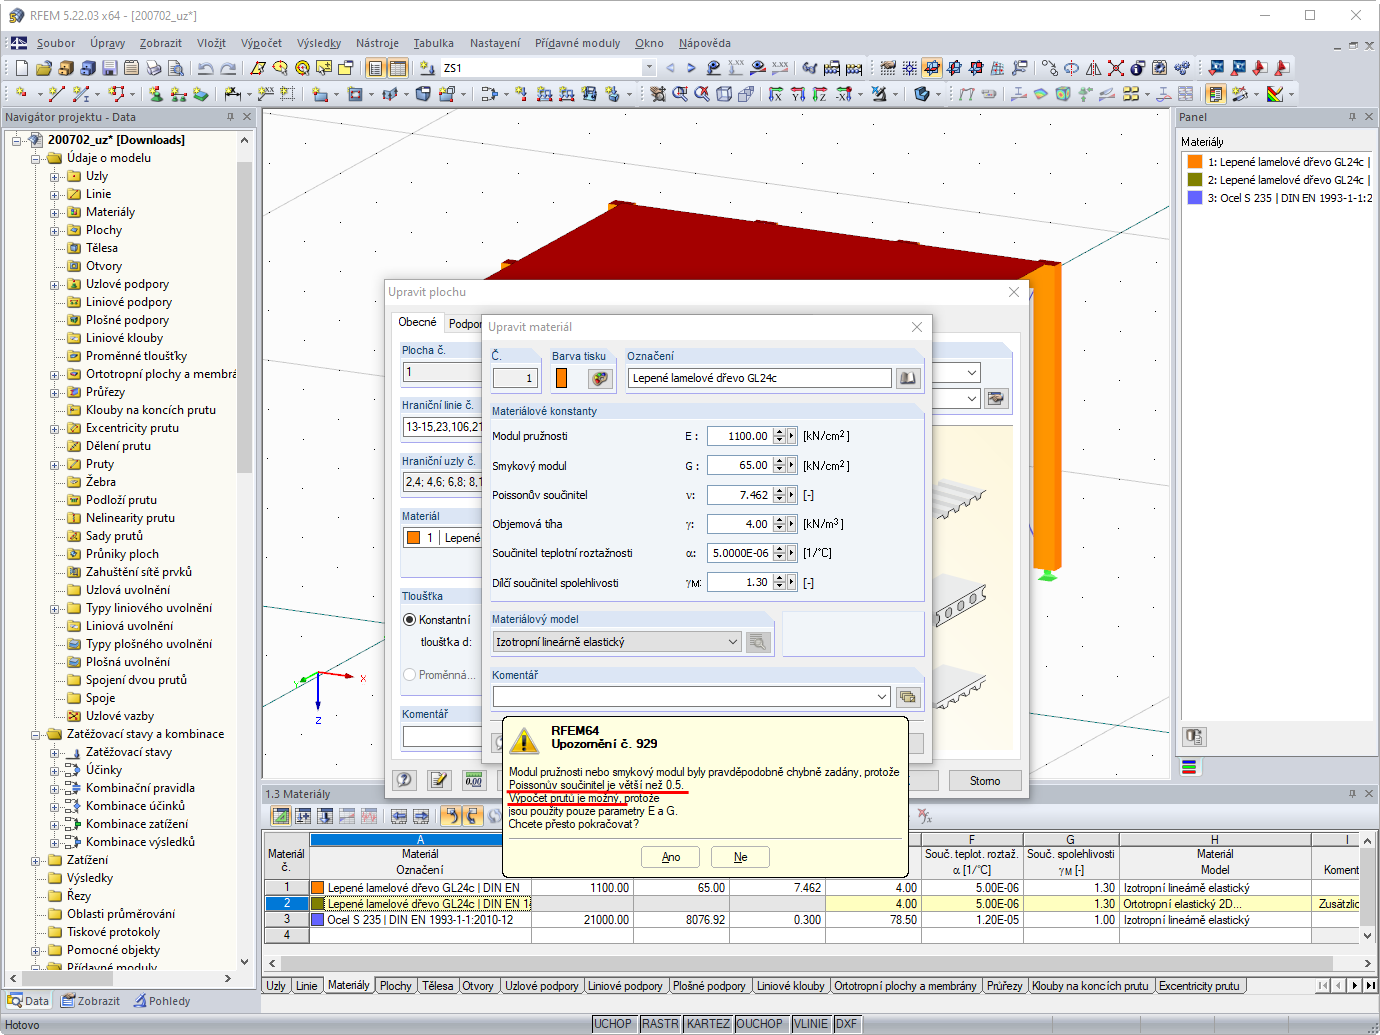This screenshot has width=1380, height=1035.
Task: Toggle project navigator icon in toolbar
Action: pos(375,68)
